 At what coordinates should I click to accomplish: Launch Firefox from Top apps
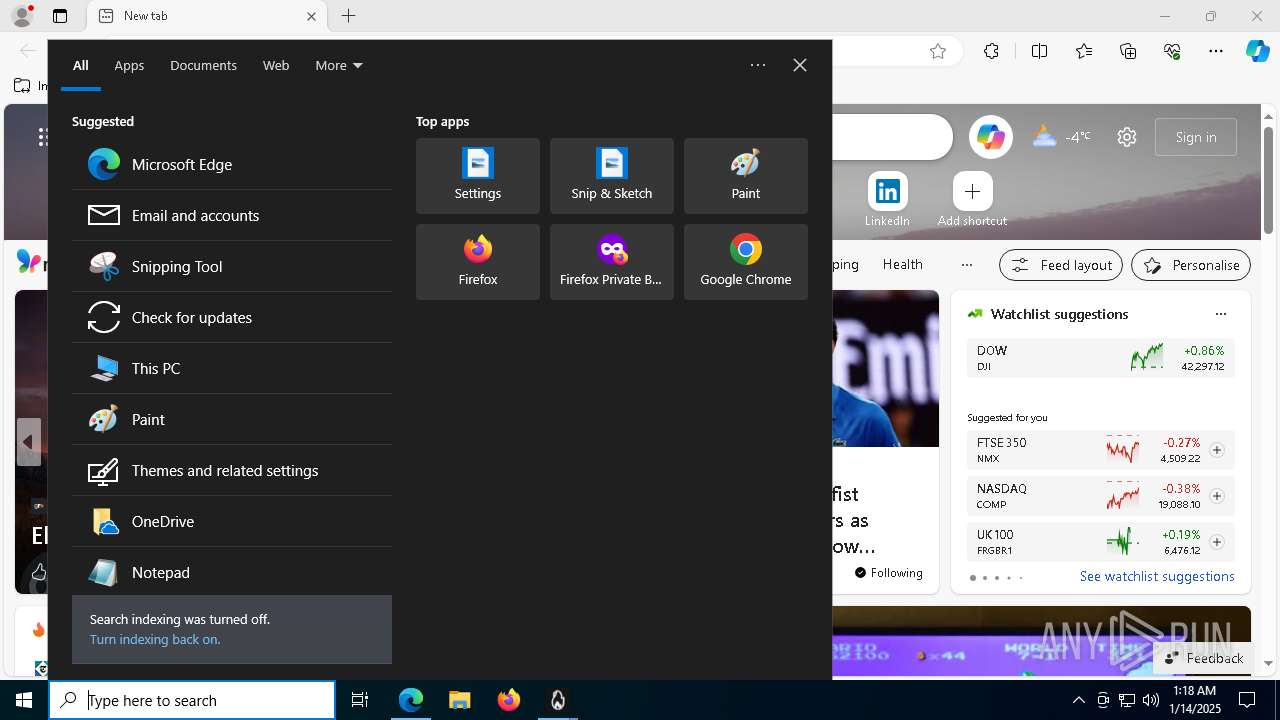click(478, 262)
